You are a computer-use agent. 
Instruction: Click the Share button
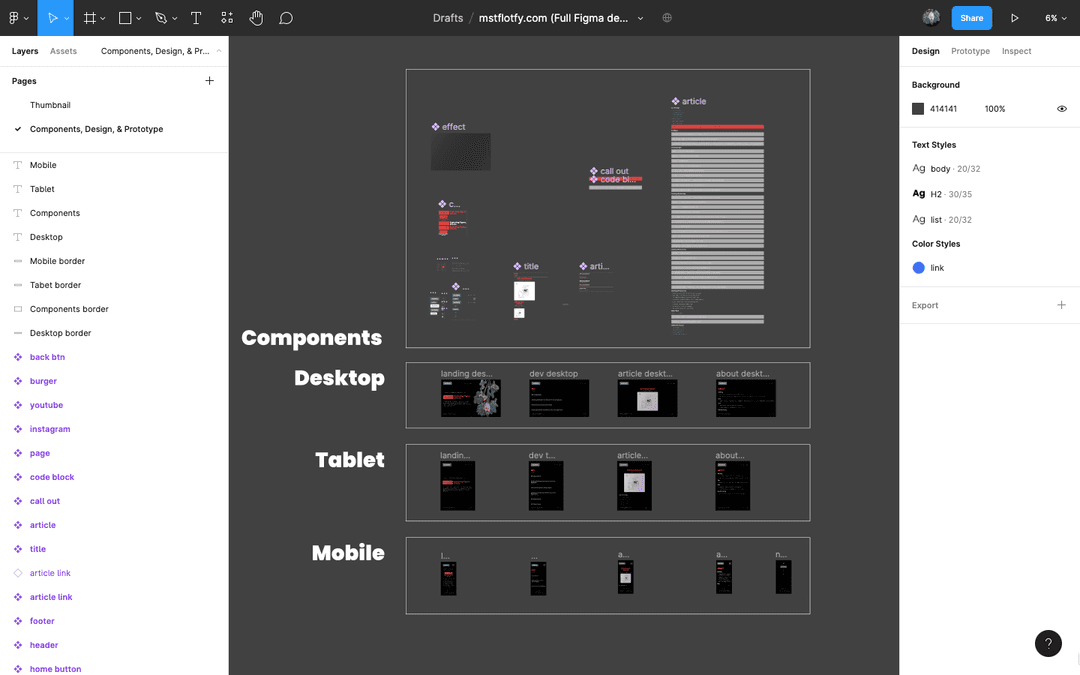[971, 17]
